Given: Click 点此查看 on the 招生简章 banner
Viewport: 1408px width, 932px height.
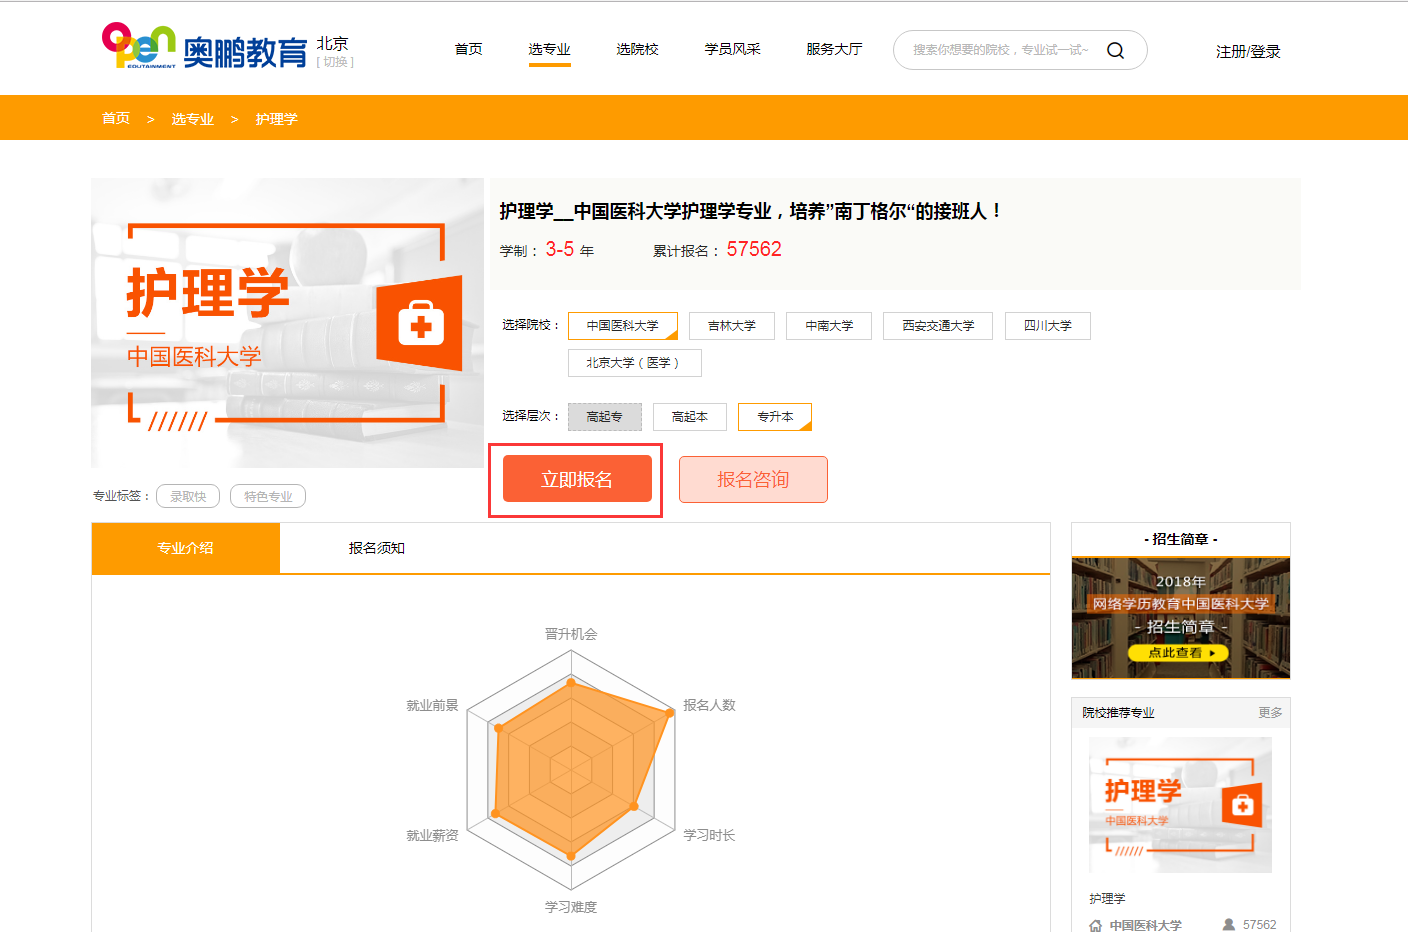Looking at the screenshot, I should point(1180,652).
